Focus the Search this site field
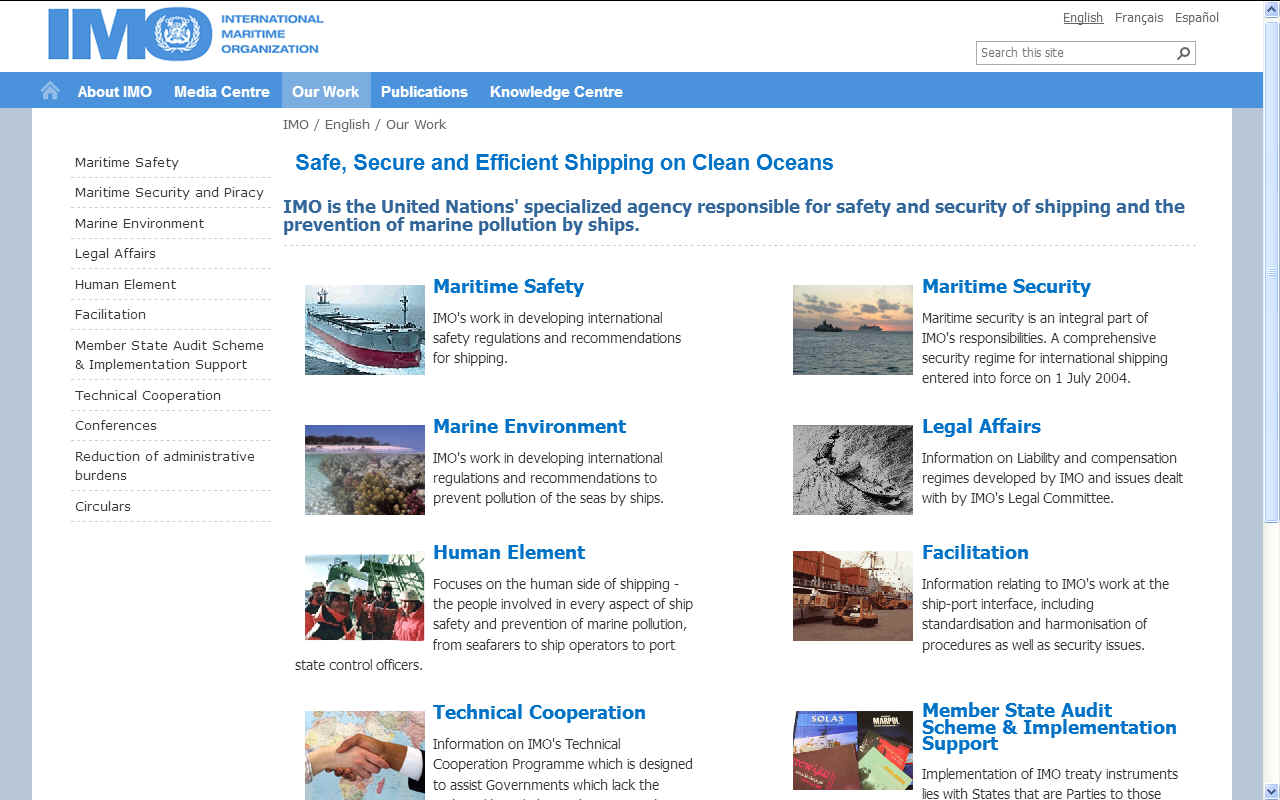The height and width of the screenshot is (800, 1280). click(1075, 53)
